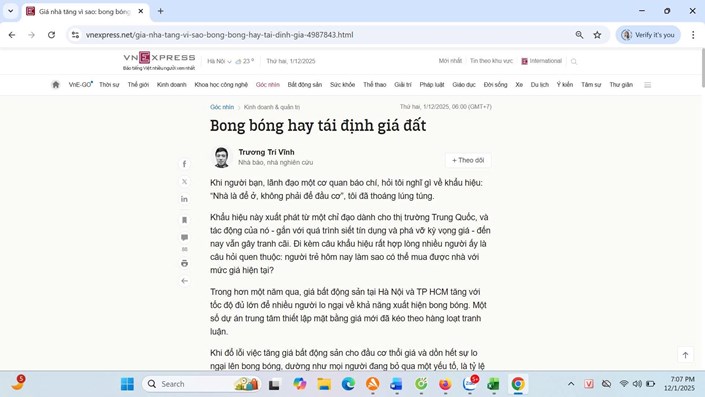Screen dimensions: 705x397
Task: Share article on X (Twitter)
Action: coord(184,182)
